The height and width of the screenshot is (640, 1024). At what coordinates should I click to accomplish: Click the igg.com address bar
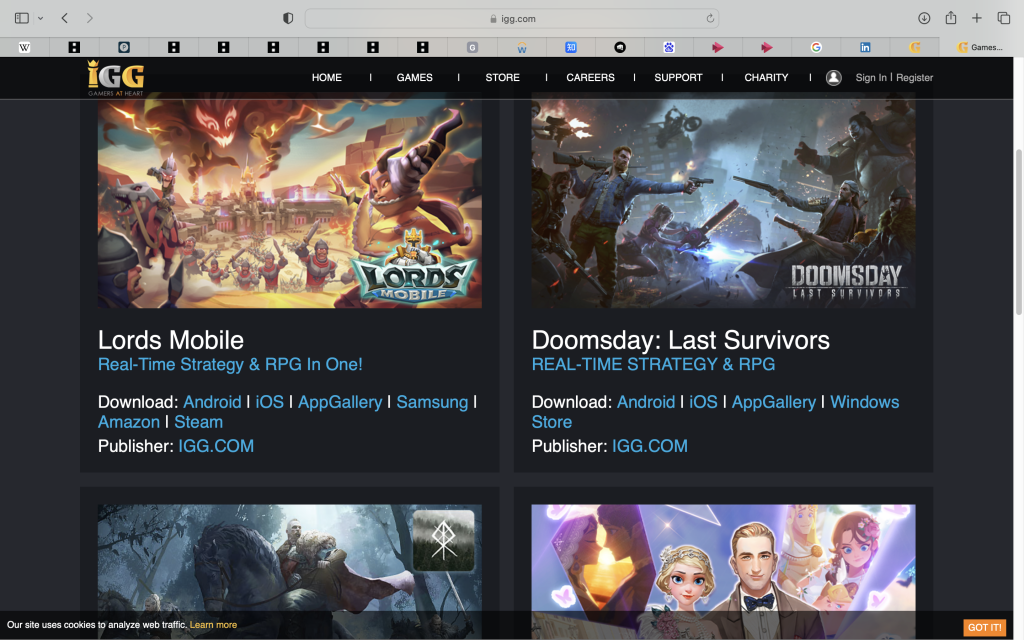512,18
